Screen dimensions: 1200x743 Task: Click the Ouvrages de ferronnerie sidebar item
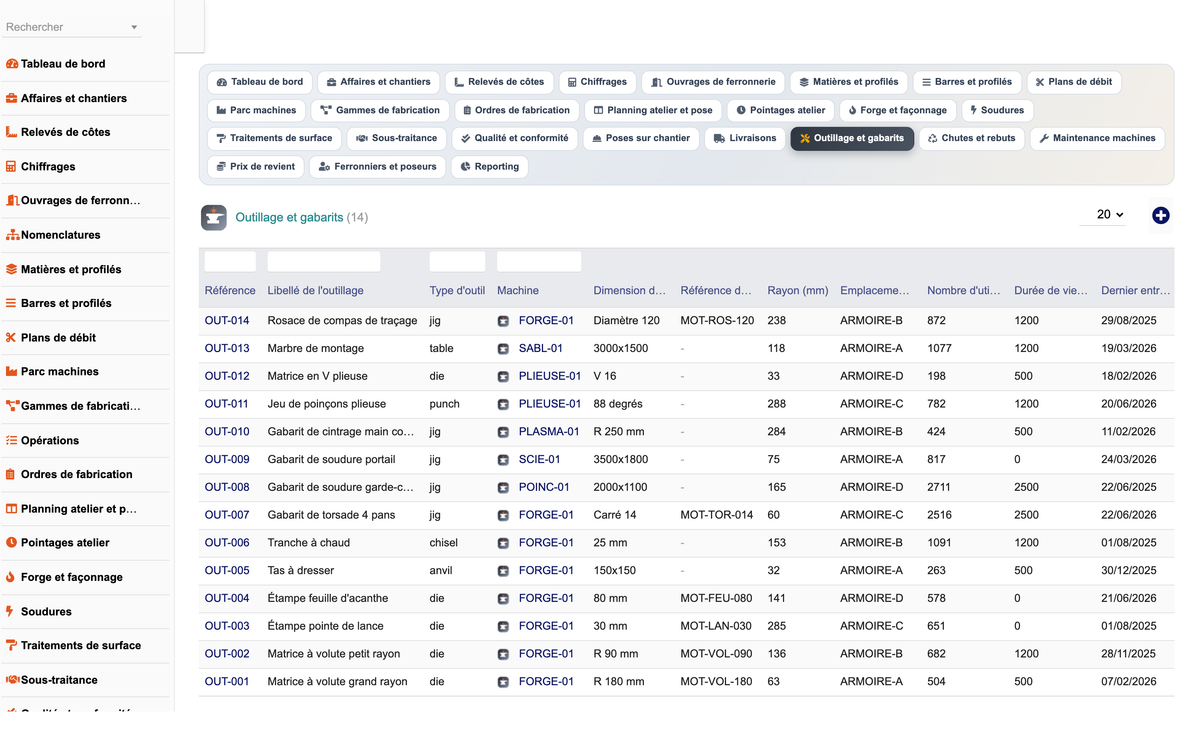[84, 201]
